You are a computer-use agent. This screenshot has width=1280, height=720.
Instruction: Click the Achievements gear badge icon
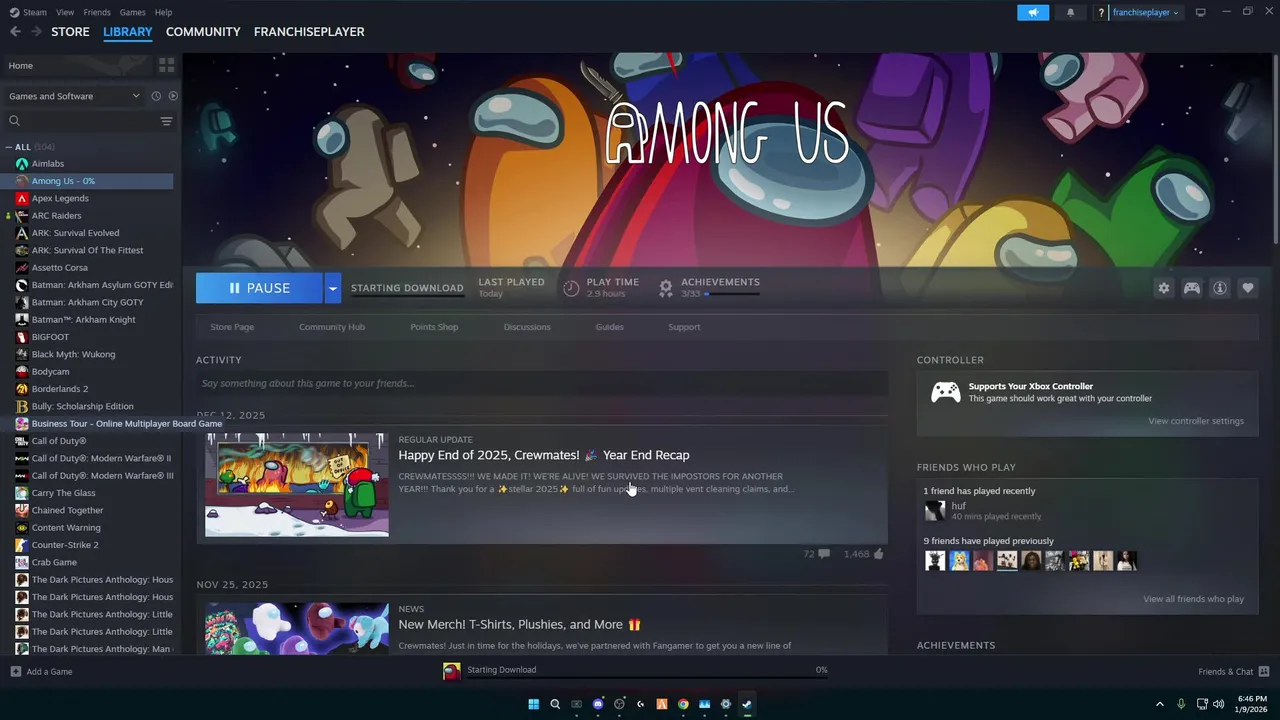tap(666, 288)
